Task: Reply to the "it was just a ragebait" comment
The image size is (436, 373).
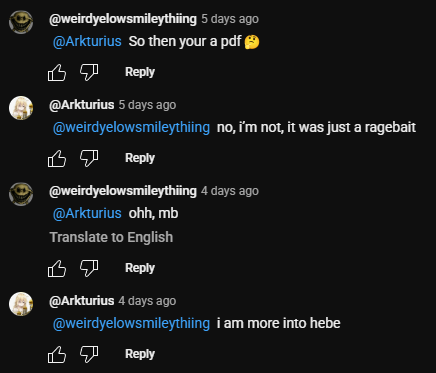Action: click(x=140, y=158)
